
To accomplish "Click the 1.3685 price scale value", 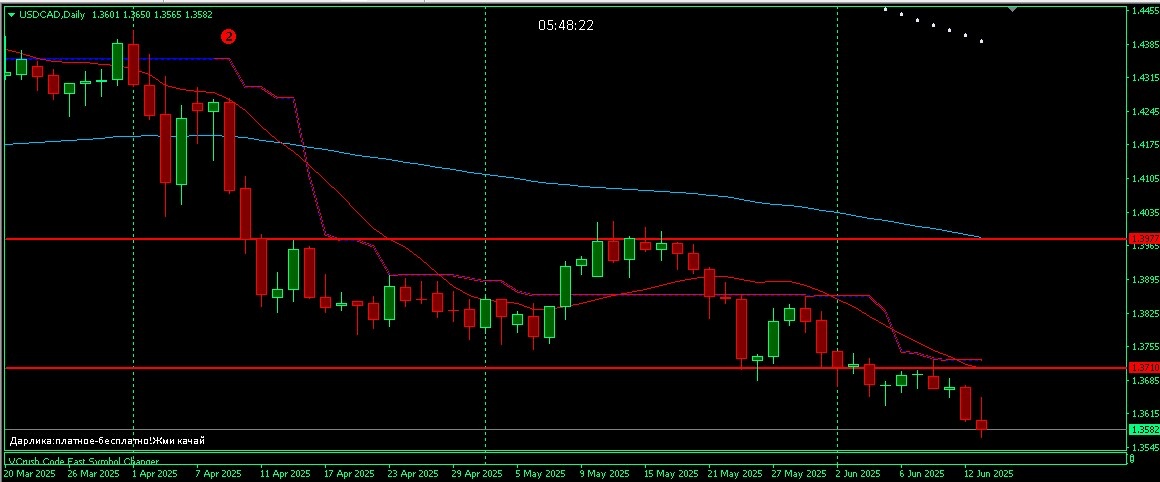I will click(x=1144, y=381).
